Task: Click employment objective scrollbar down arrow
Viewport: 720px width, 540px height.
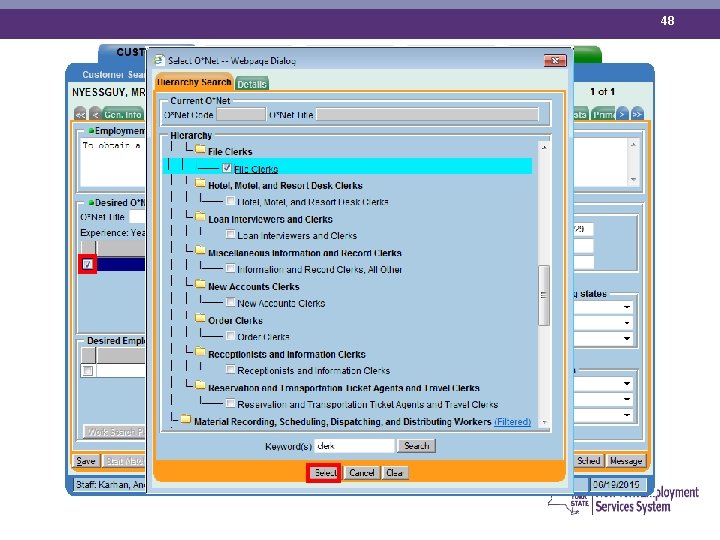Action: (633, 179)
